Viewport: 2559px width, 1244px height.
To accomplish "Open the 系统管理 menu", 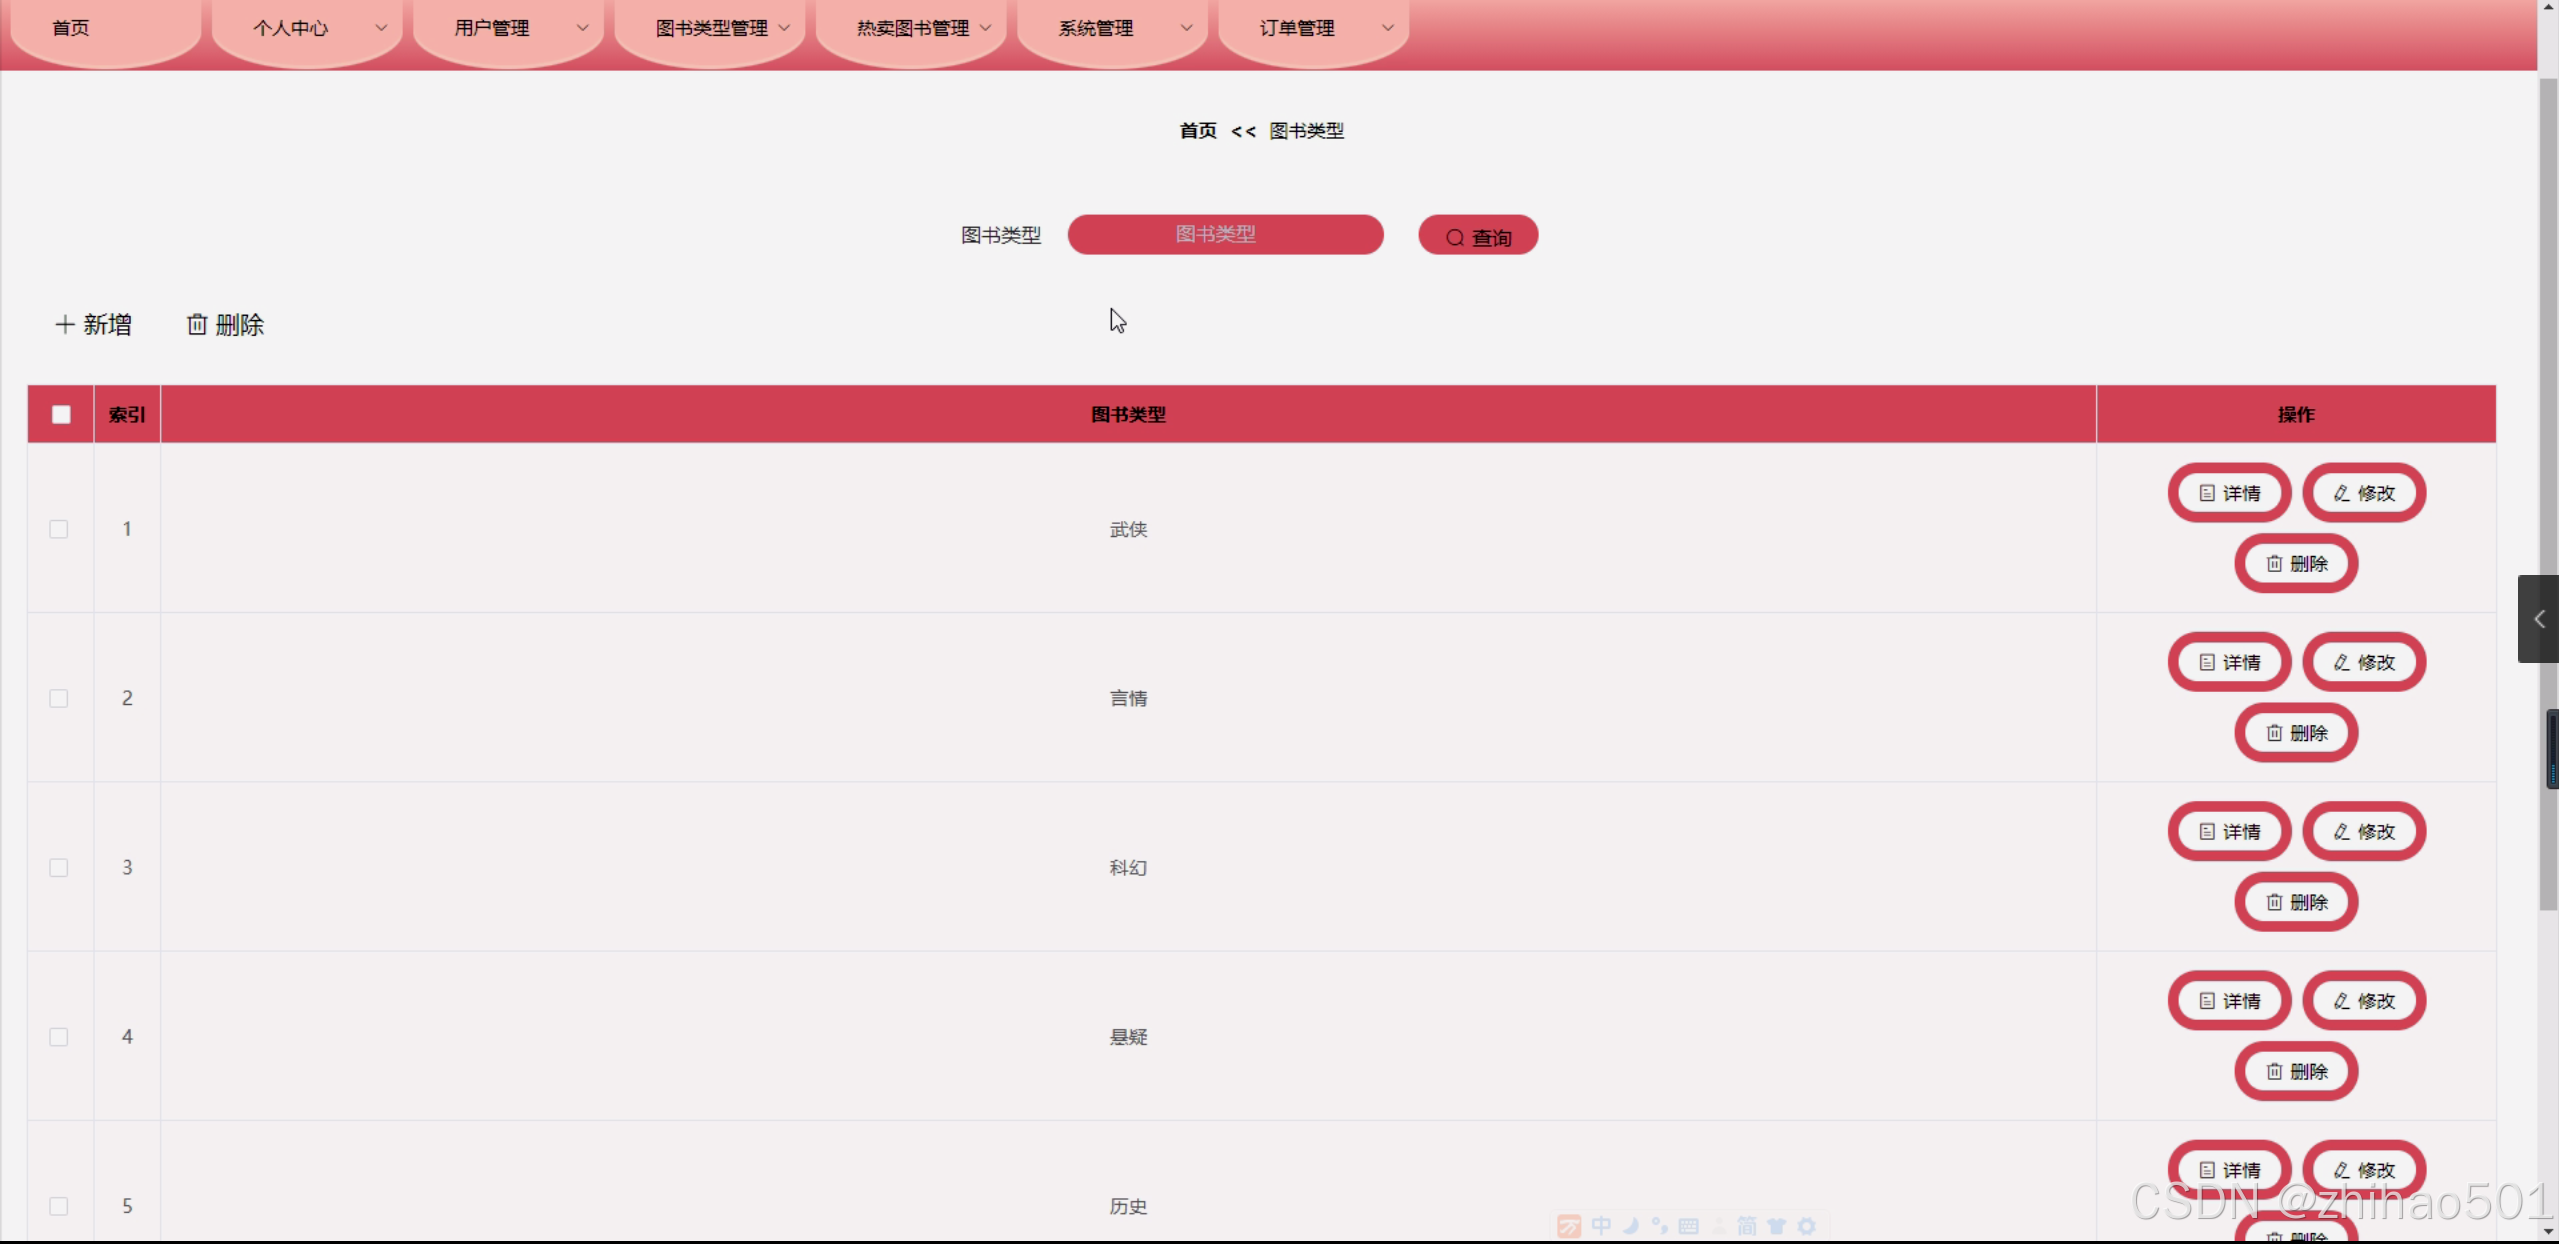I will (x=1111, y=28).
